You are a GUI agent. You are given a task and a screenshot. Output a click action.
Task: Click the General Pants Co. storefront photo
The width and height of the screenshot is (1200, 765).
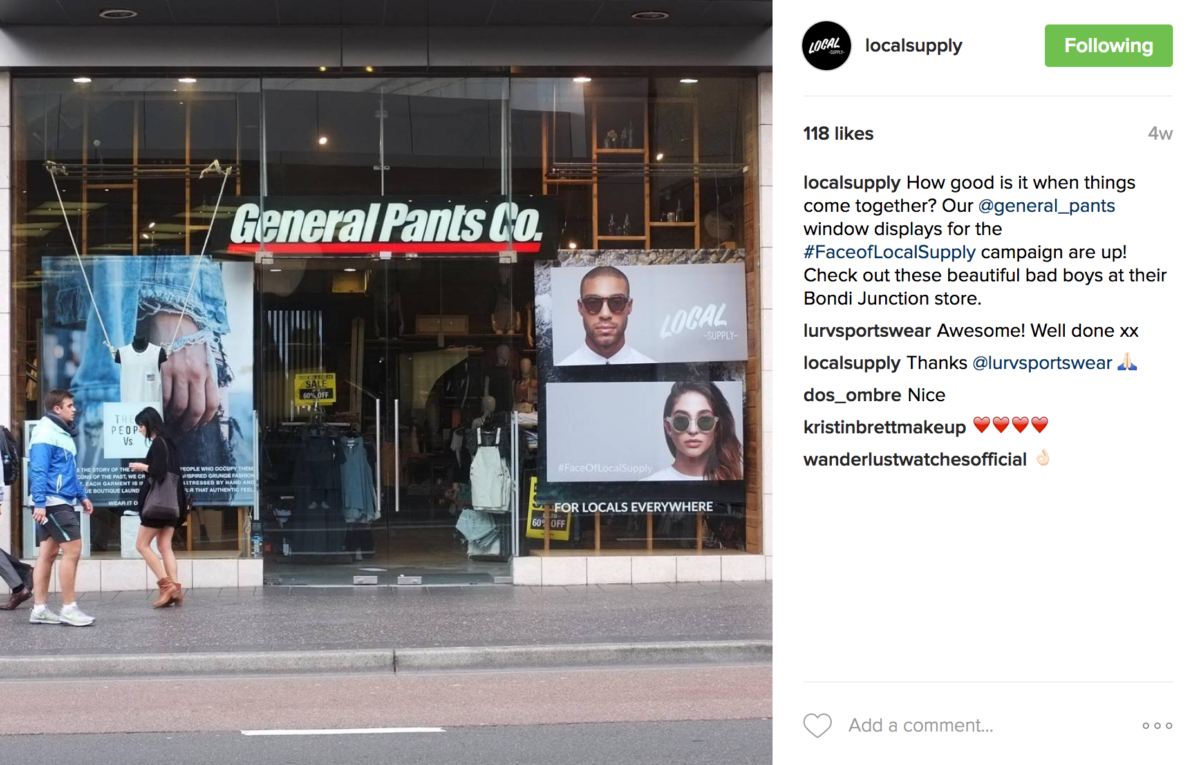[x=386, y=382]
